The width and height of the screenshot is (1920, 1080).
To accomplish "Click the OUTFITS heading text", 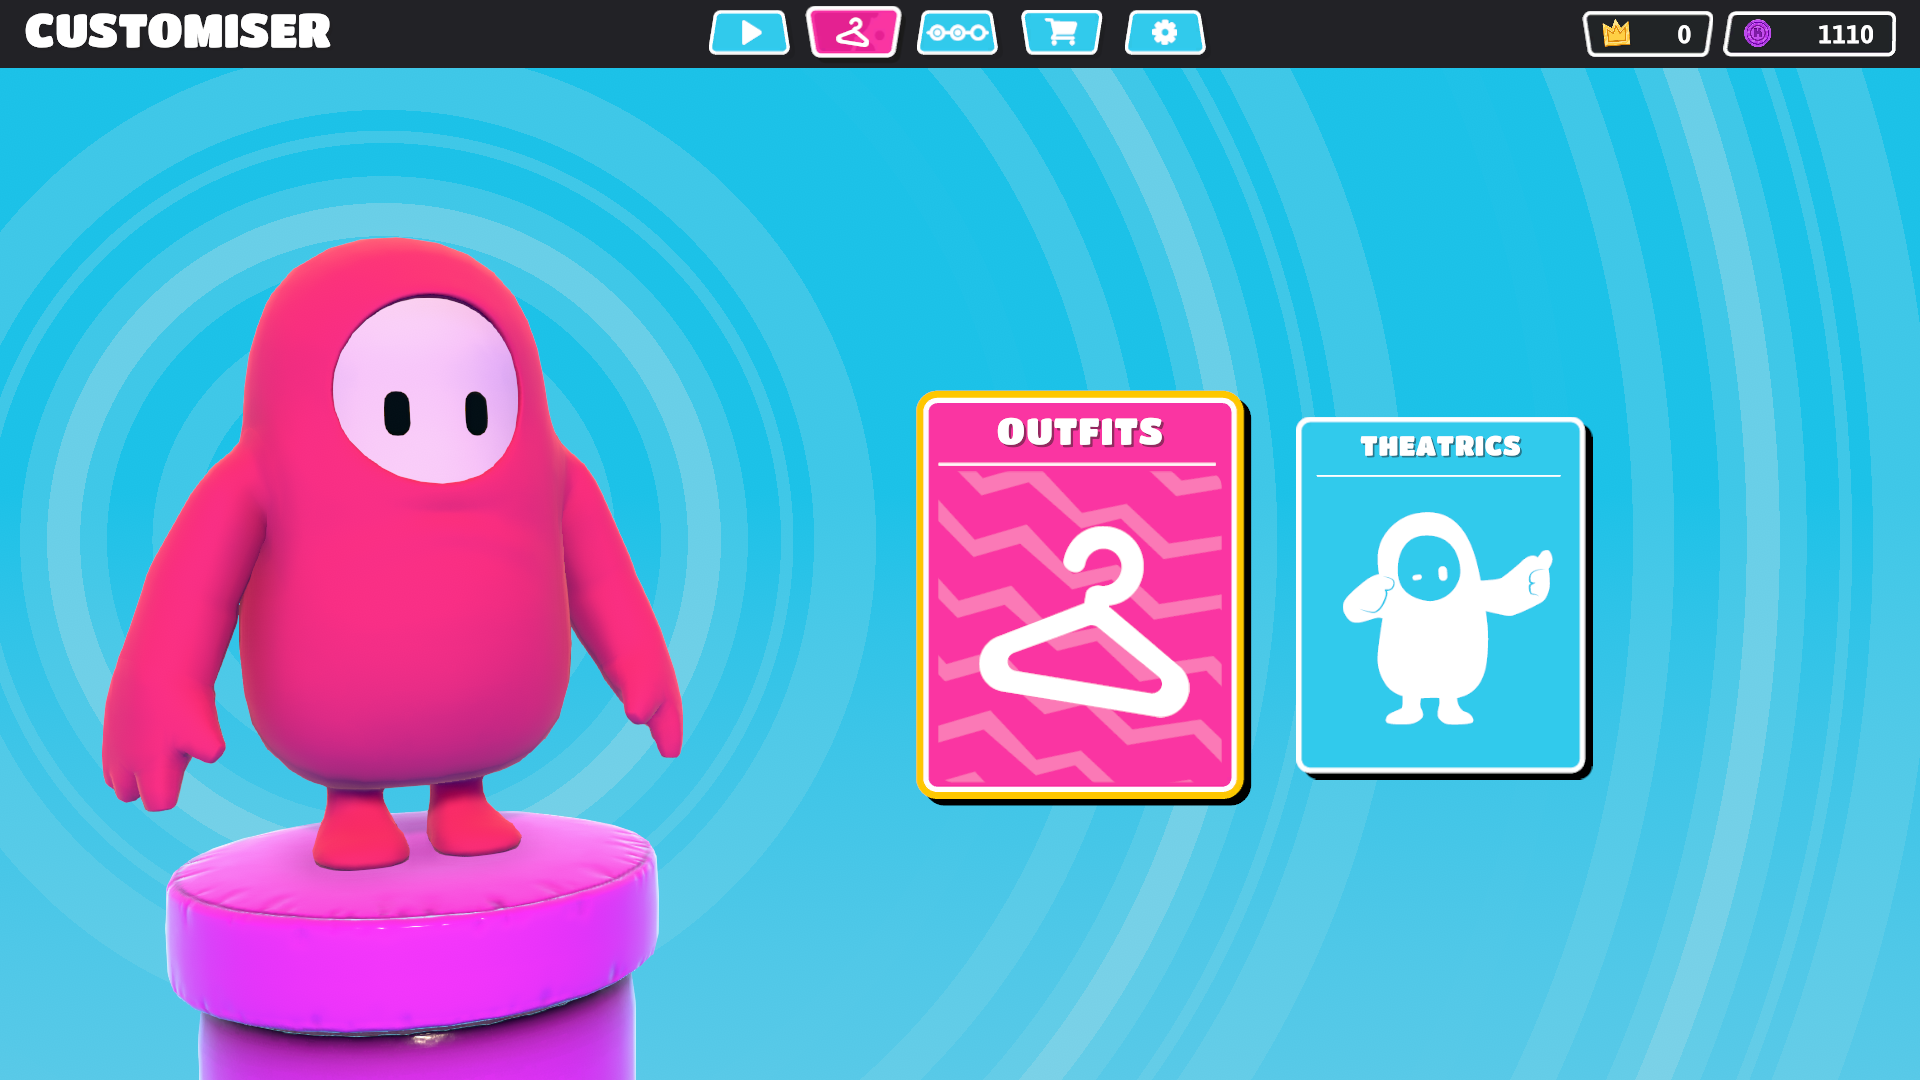I will point(1080,432).
